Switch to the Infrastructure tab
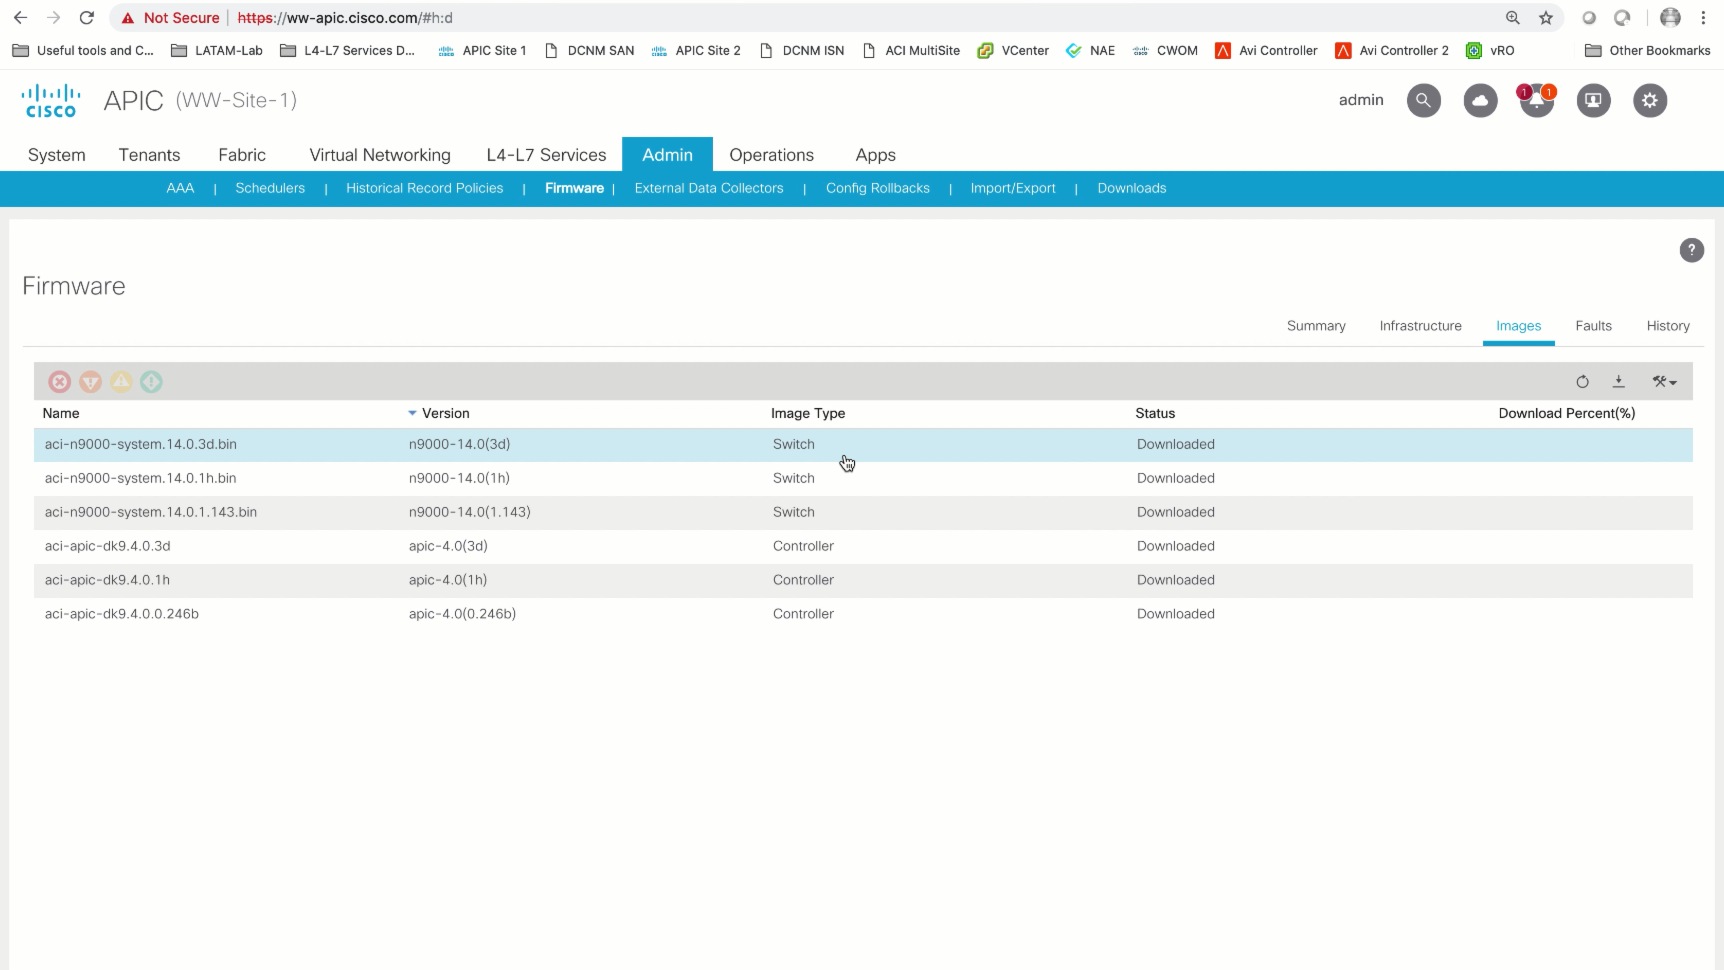Viewport: 1724px width, 970px height. coord(1421,326)
